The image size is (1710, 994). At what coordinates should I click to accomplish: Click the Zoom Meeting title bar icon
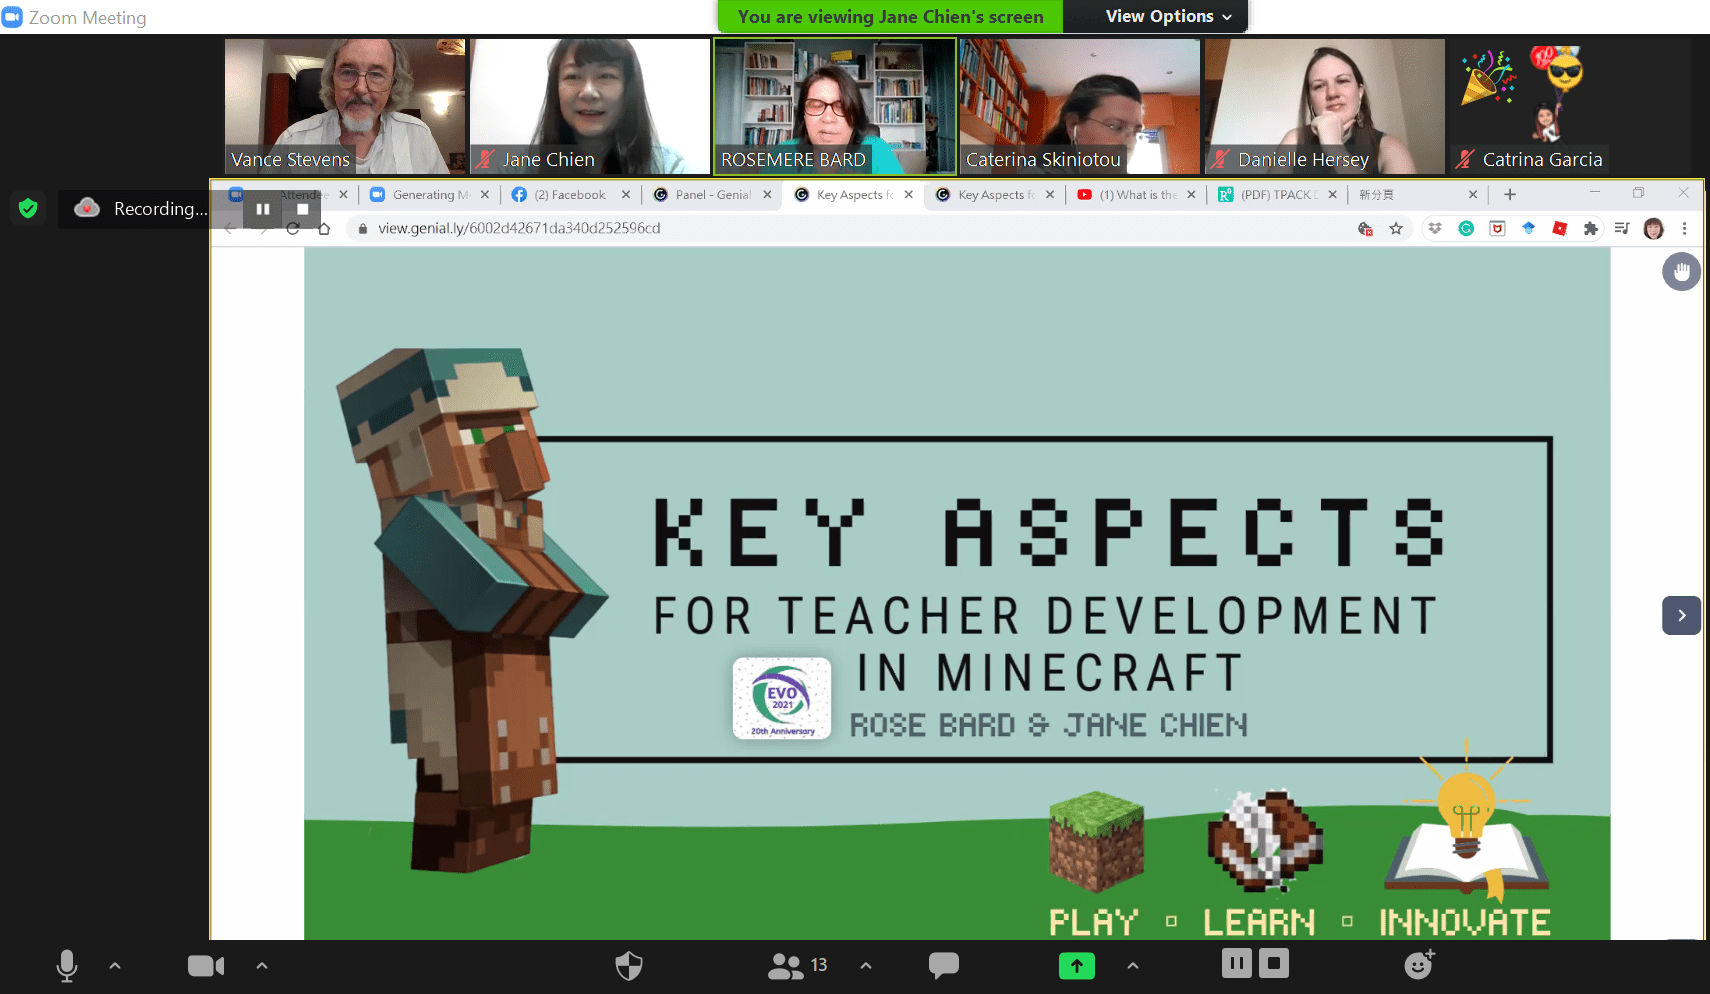(12, 17)
